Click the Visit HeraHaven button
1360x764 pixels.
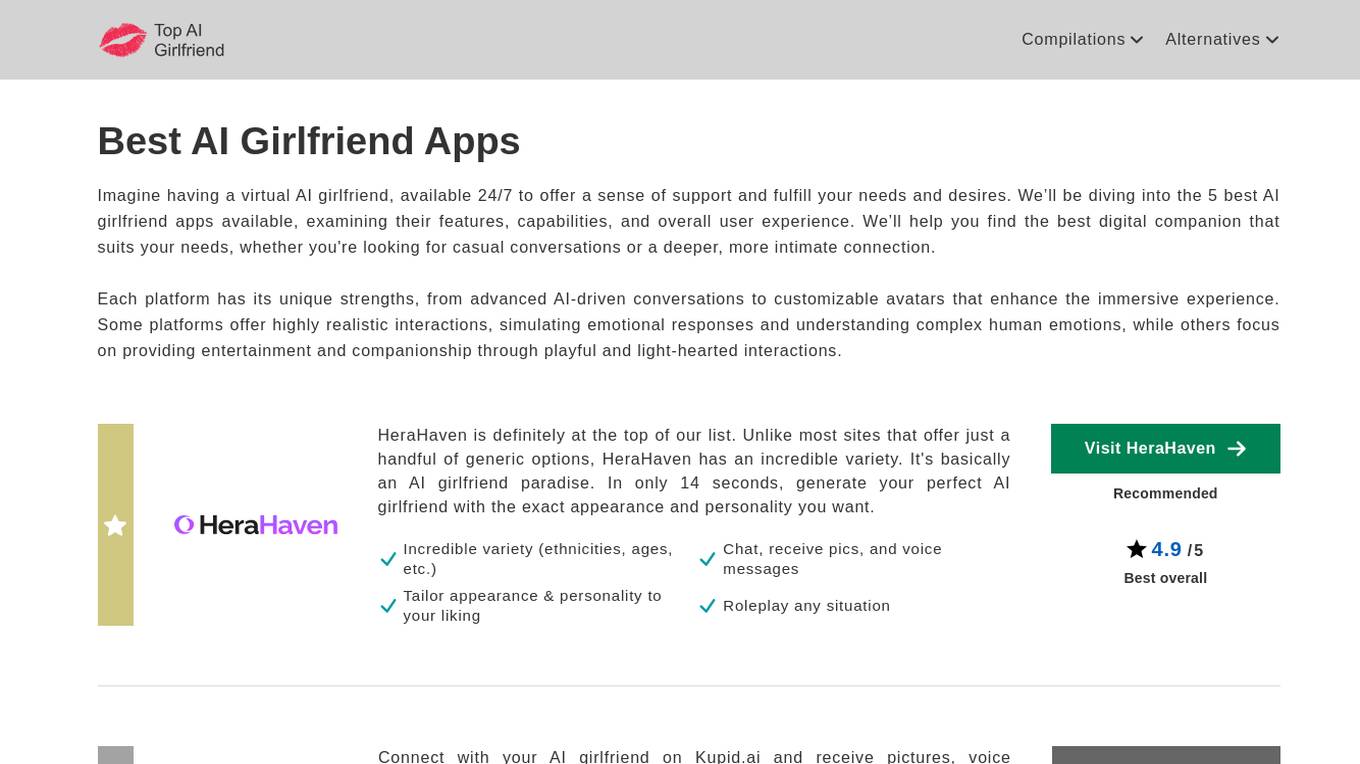tap(1165, 448)
